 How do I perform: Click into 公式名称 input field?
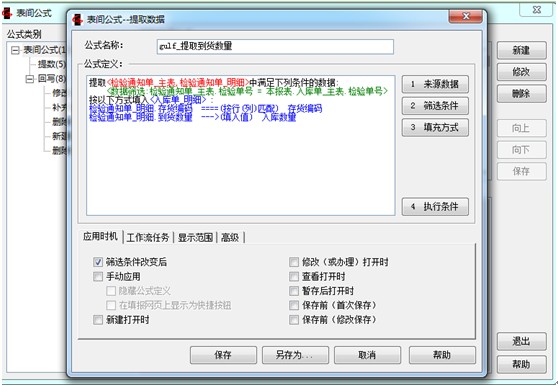tap(275, 46)
